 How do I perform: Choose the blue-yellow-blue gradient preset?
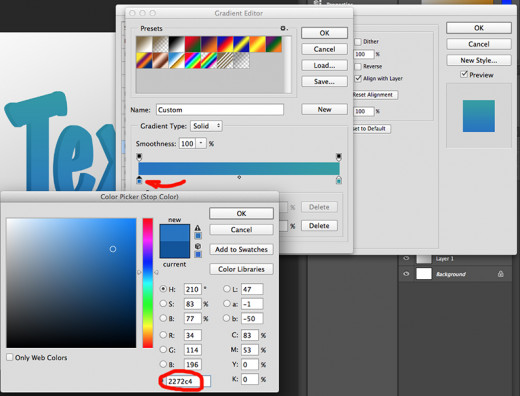241,44
